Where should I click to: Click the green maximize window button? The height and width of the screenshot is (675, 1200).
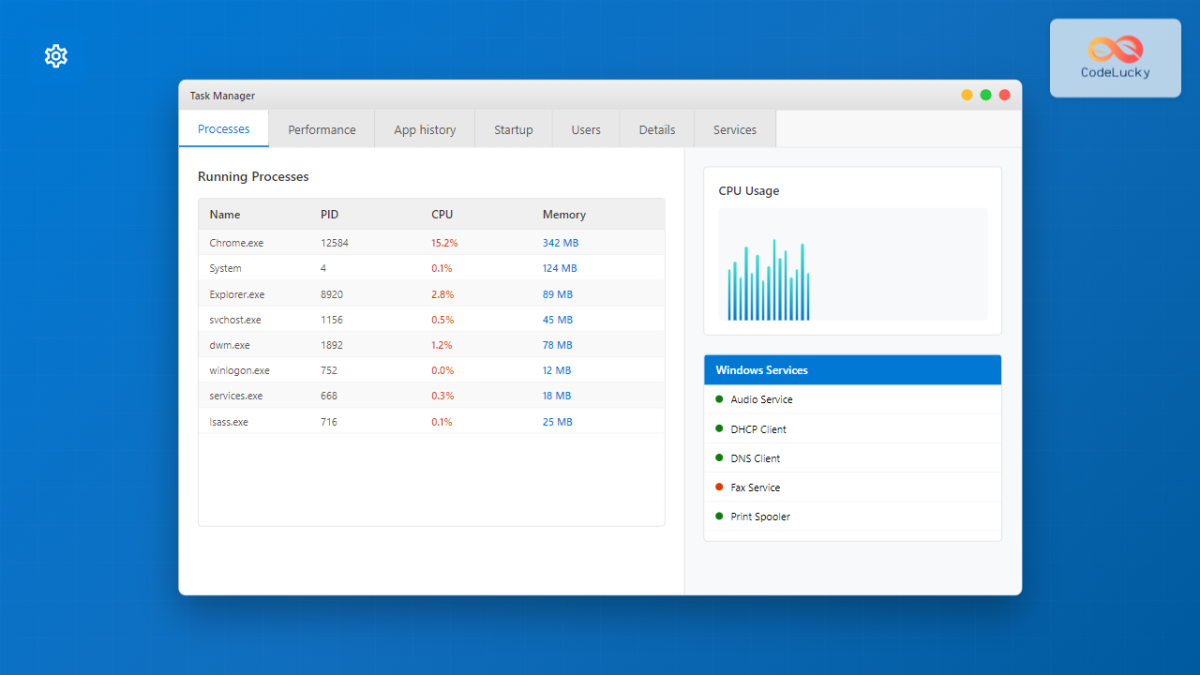coord(986,95)
